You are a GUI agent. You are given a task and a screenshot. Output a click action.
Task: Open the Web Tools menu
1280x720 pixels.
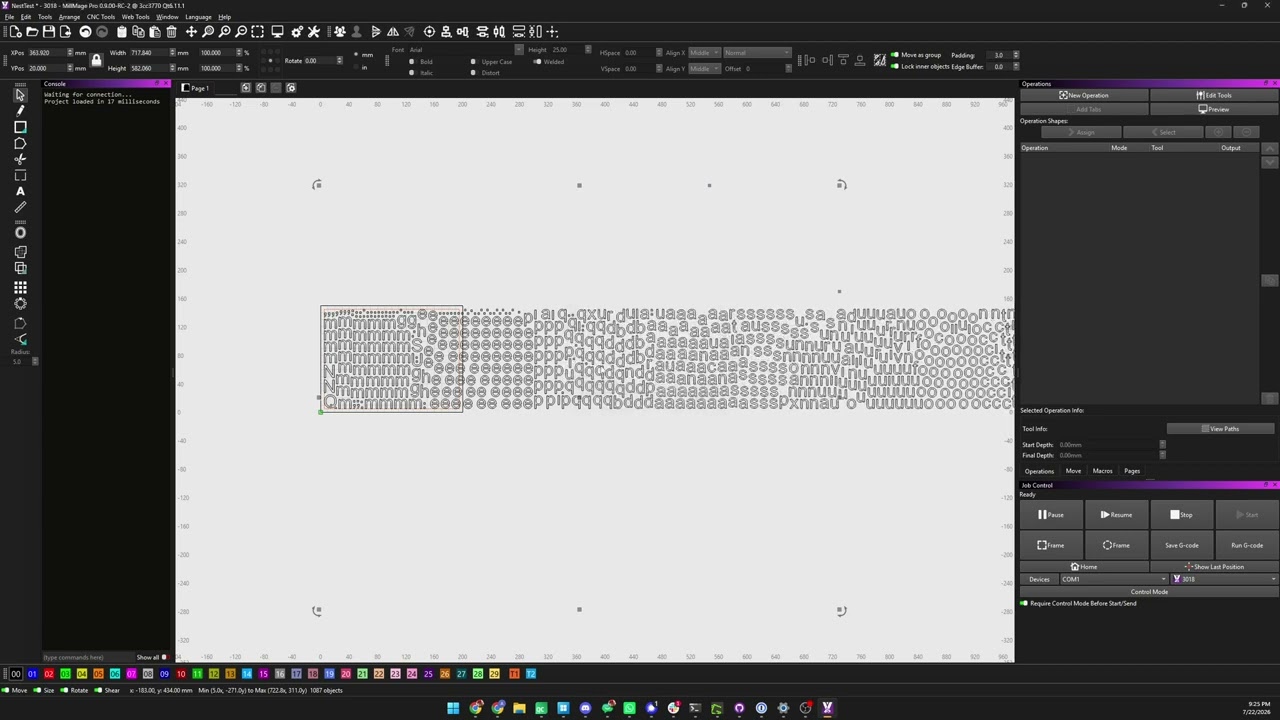[136, 17]
